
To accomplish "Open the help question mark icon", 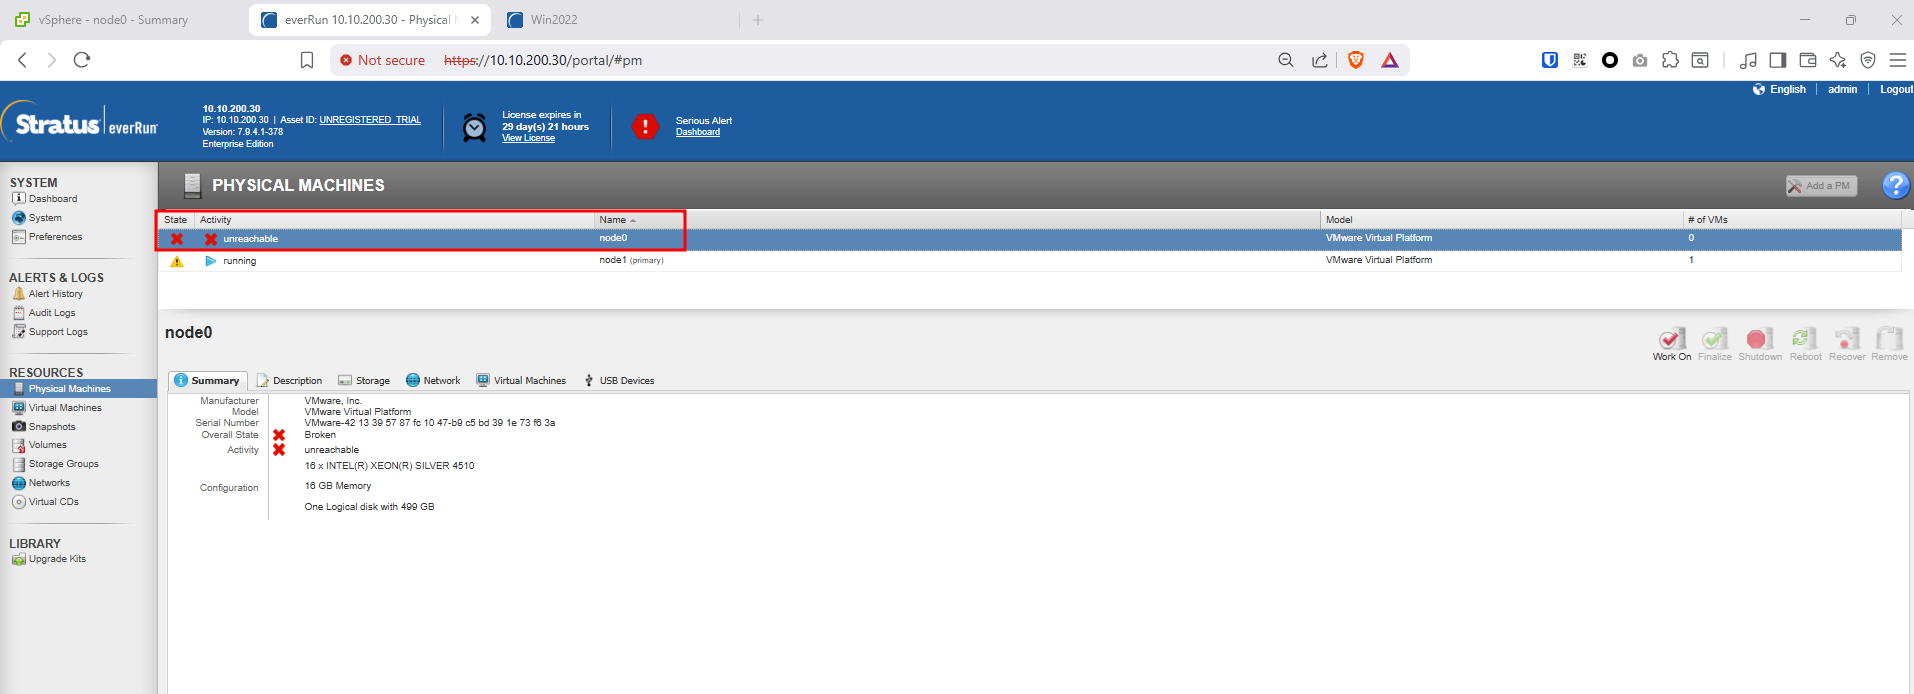I will [x=1894, y=185].
